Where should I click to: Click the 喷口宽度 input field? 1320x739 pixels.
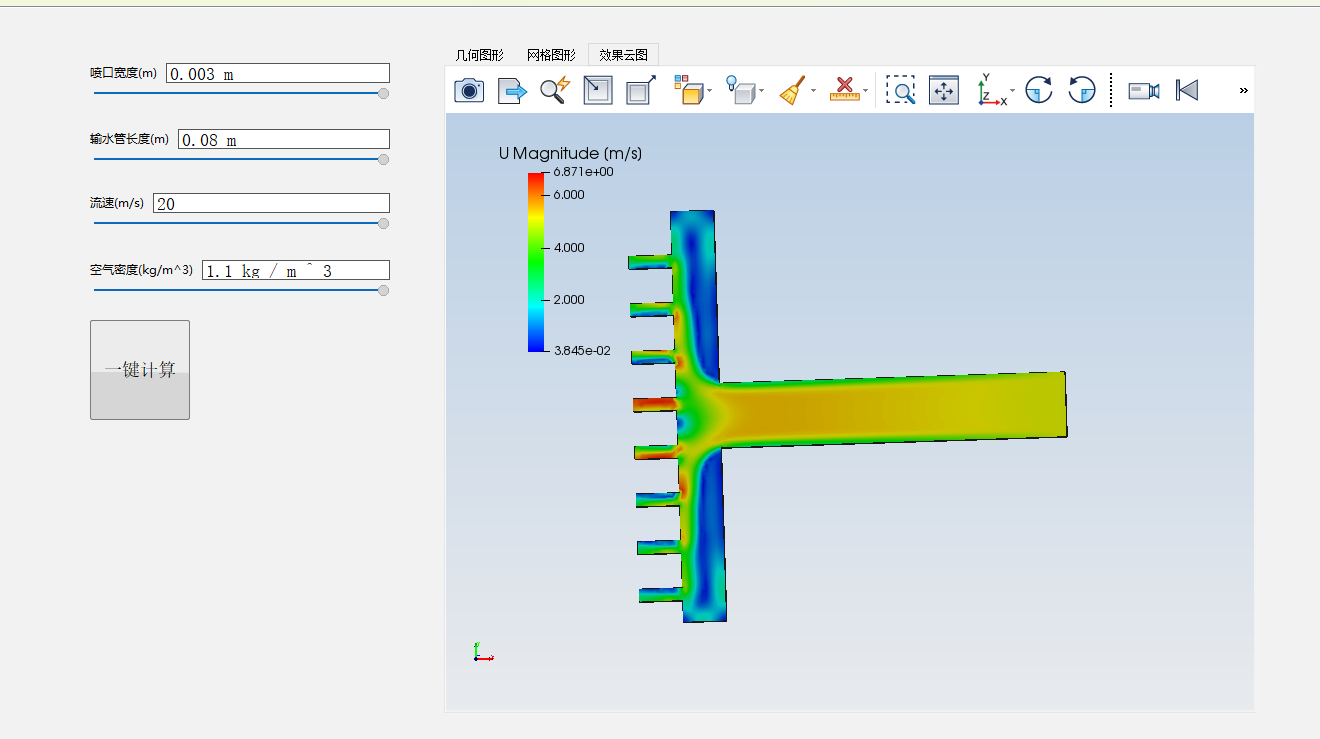pos(278,73)
